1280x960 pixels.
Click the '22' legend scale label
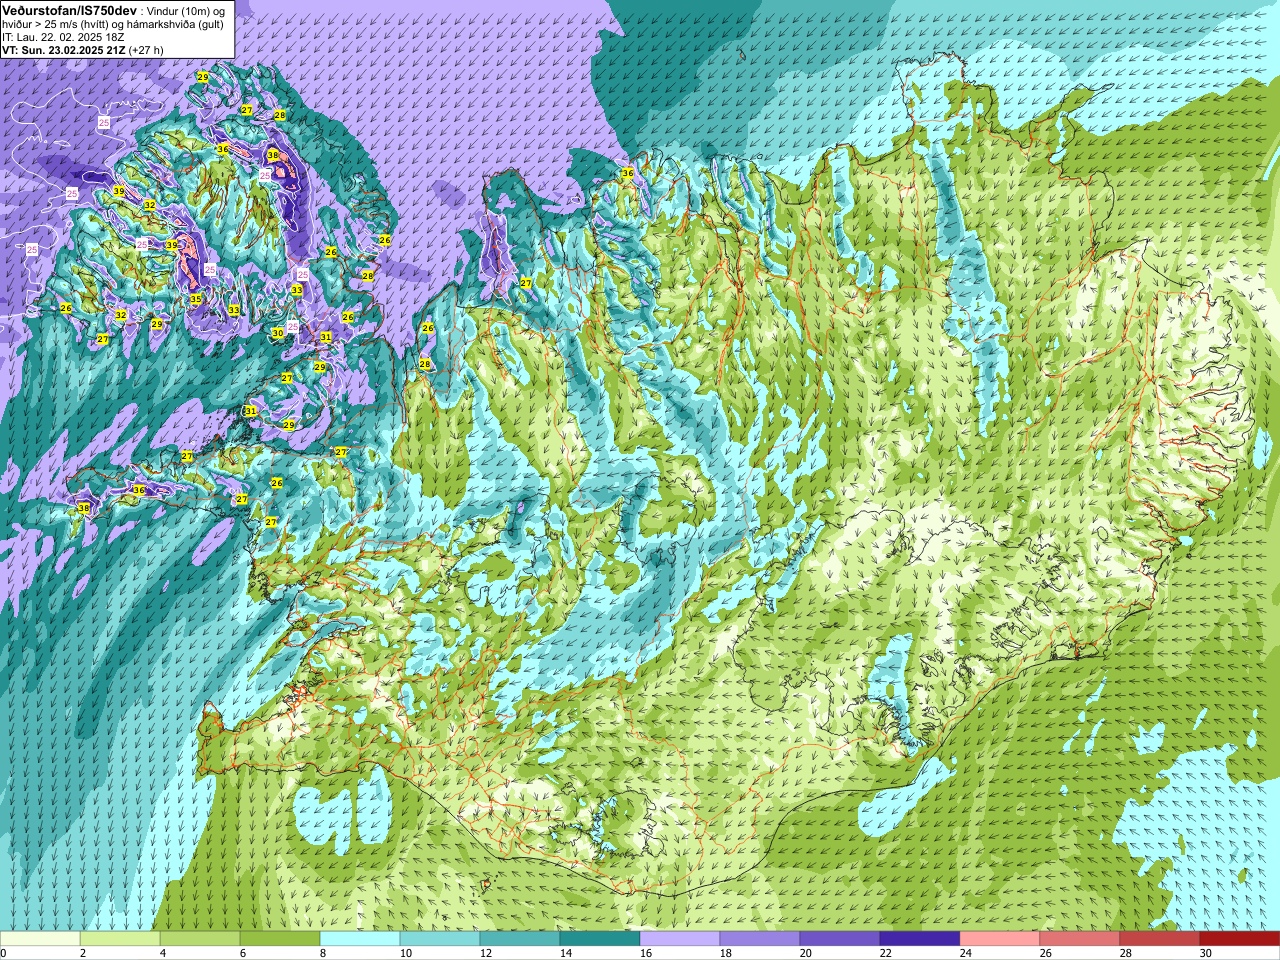pyautogui.click(x=885, y=953)
